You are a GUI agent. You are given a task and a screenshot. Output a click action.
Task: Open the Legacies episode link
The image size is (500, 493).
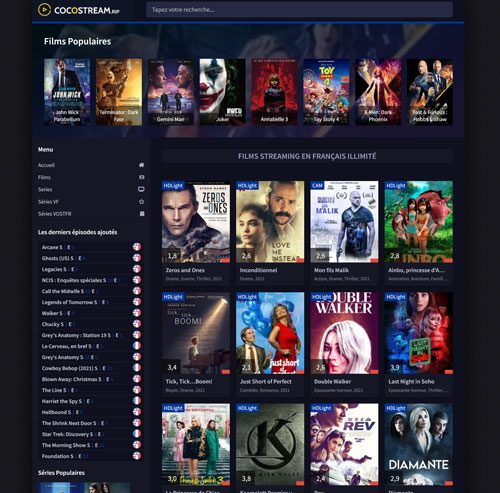tap(60, 269)
